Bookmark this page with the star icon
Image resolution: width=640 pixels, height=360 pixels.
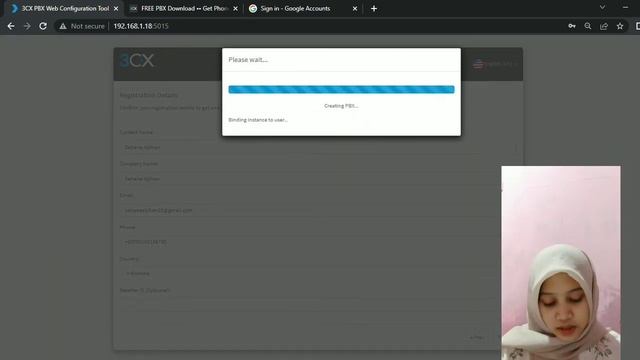[x=620, y=26]
